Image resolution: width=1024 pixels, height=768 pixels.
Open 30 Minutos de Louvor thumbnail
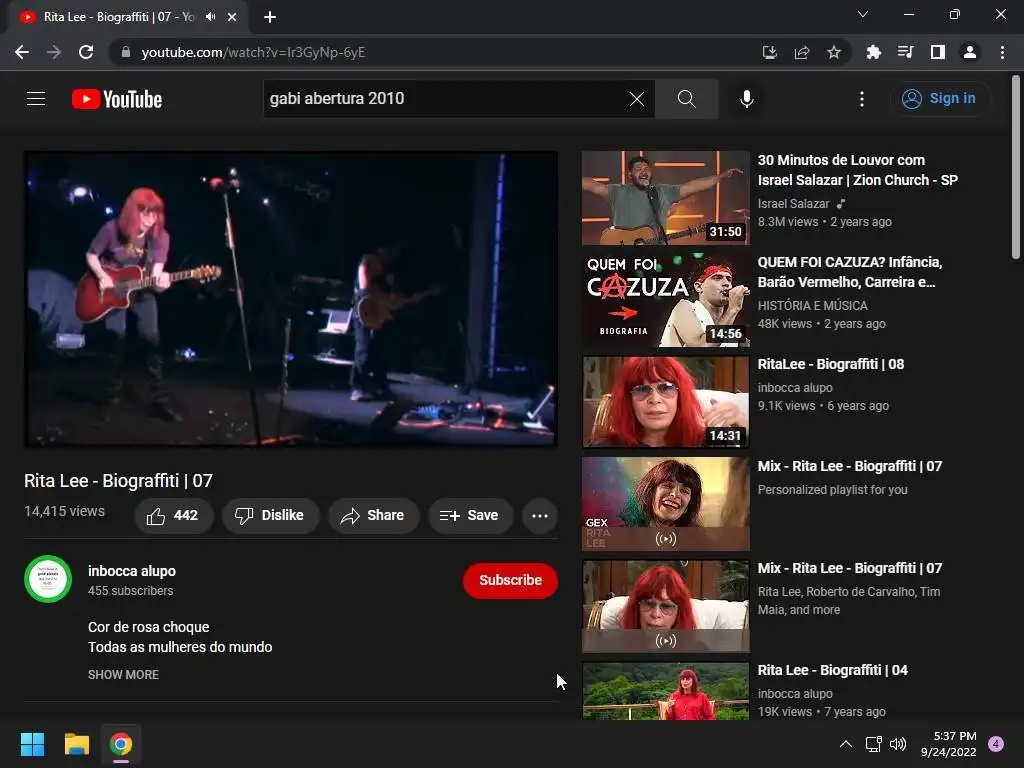coord(665,198)
